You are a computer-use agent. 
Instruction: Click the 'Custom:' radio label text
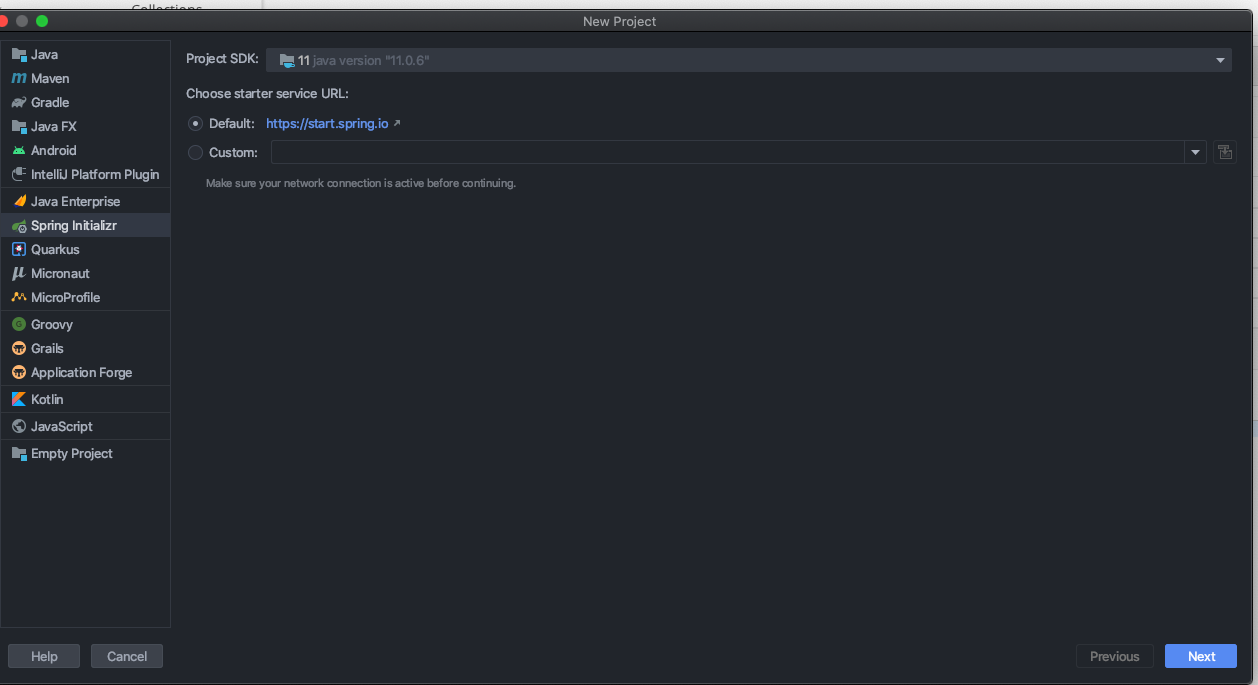(x=233, y=153)
